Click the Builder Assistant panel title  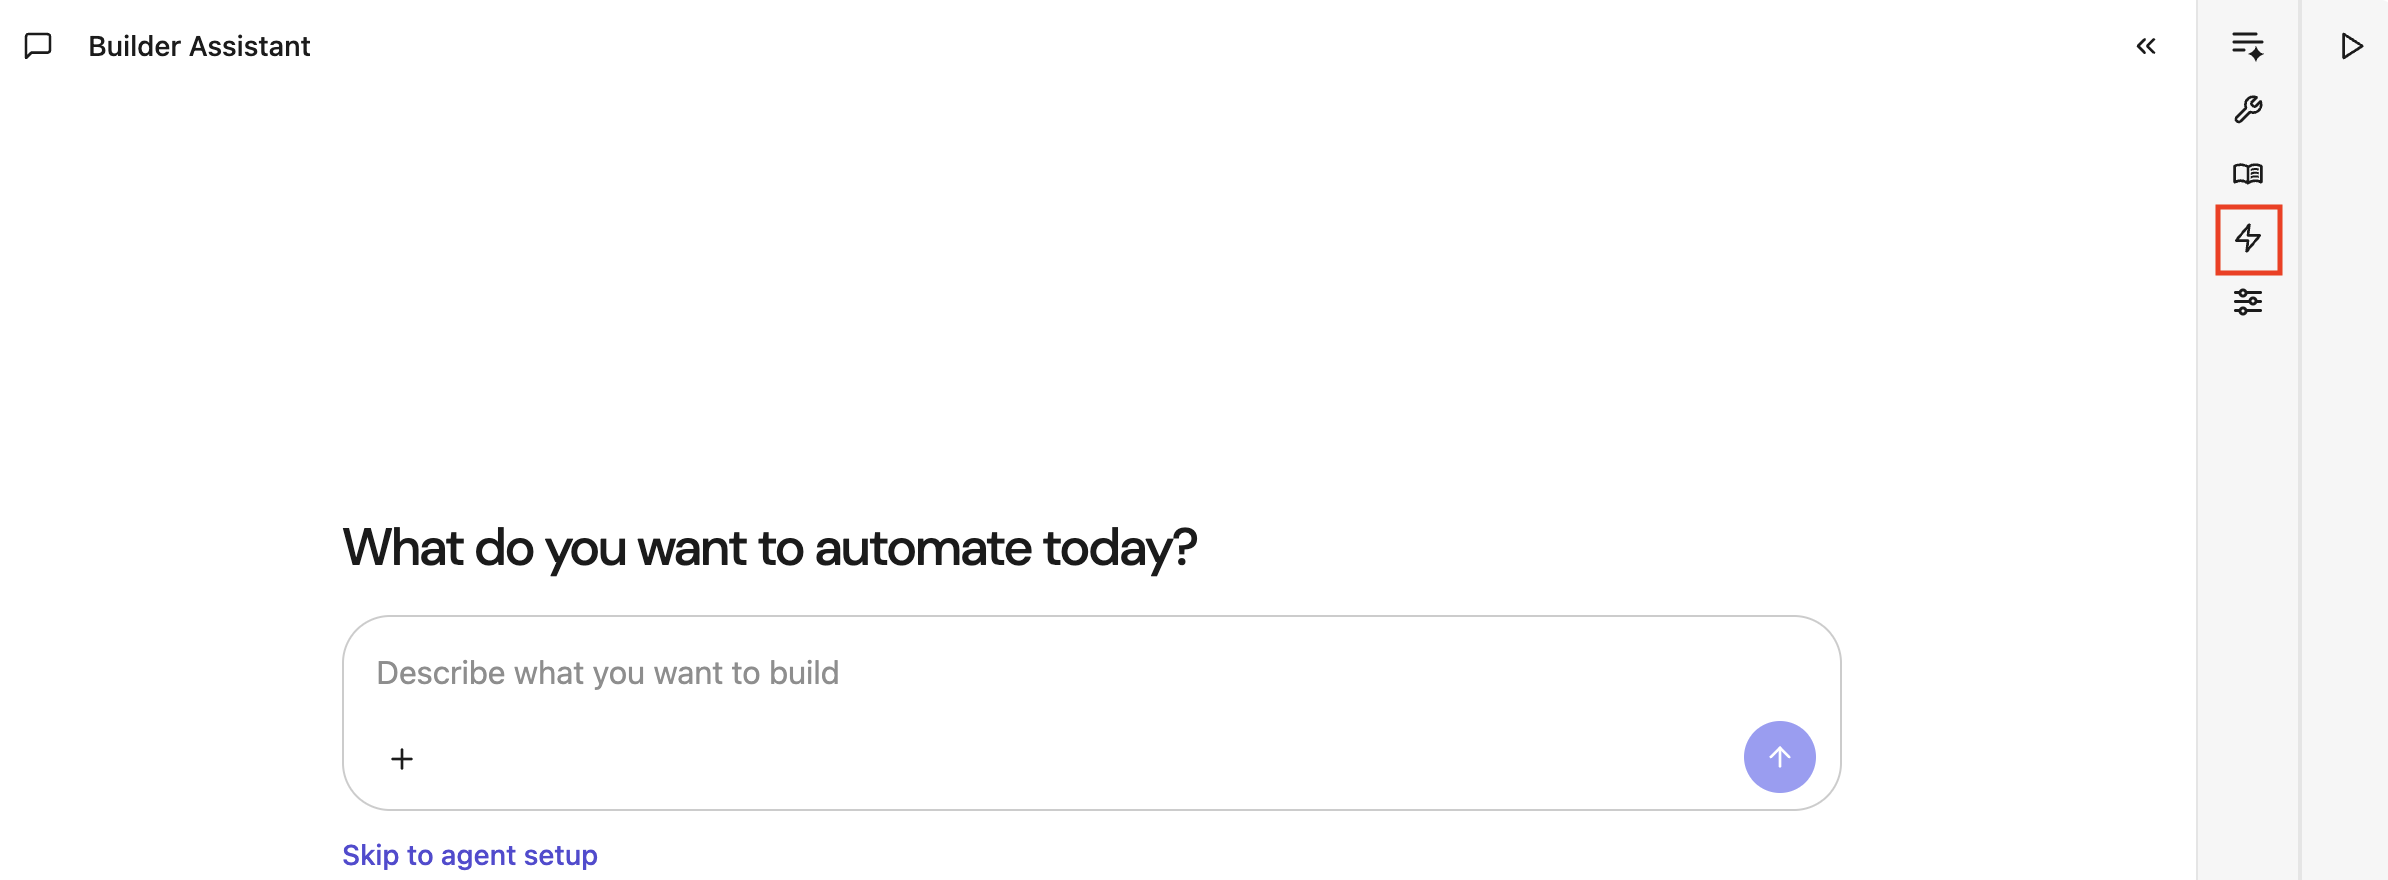pos(199,46)
